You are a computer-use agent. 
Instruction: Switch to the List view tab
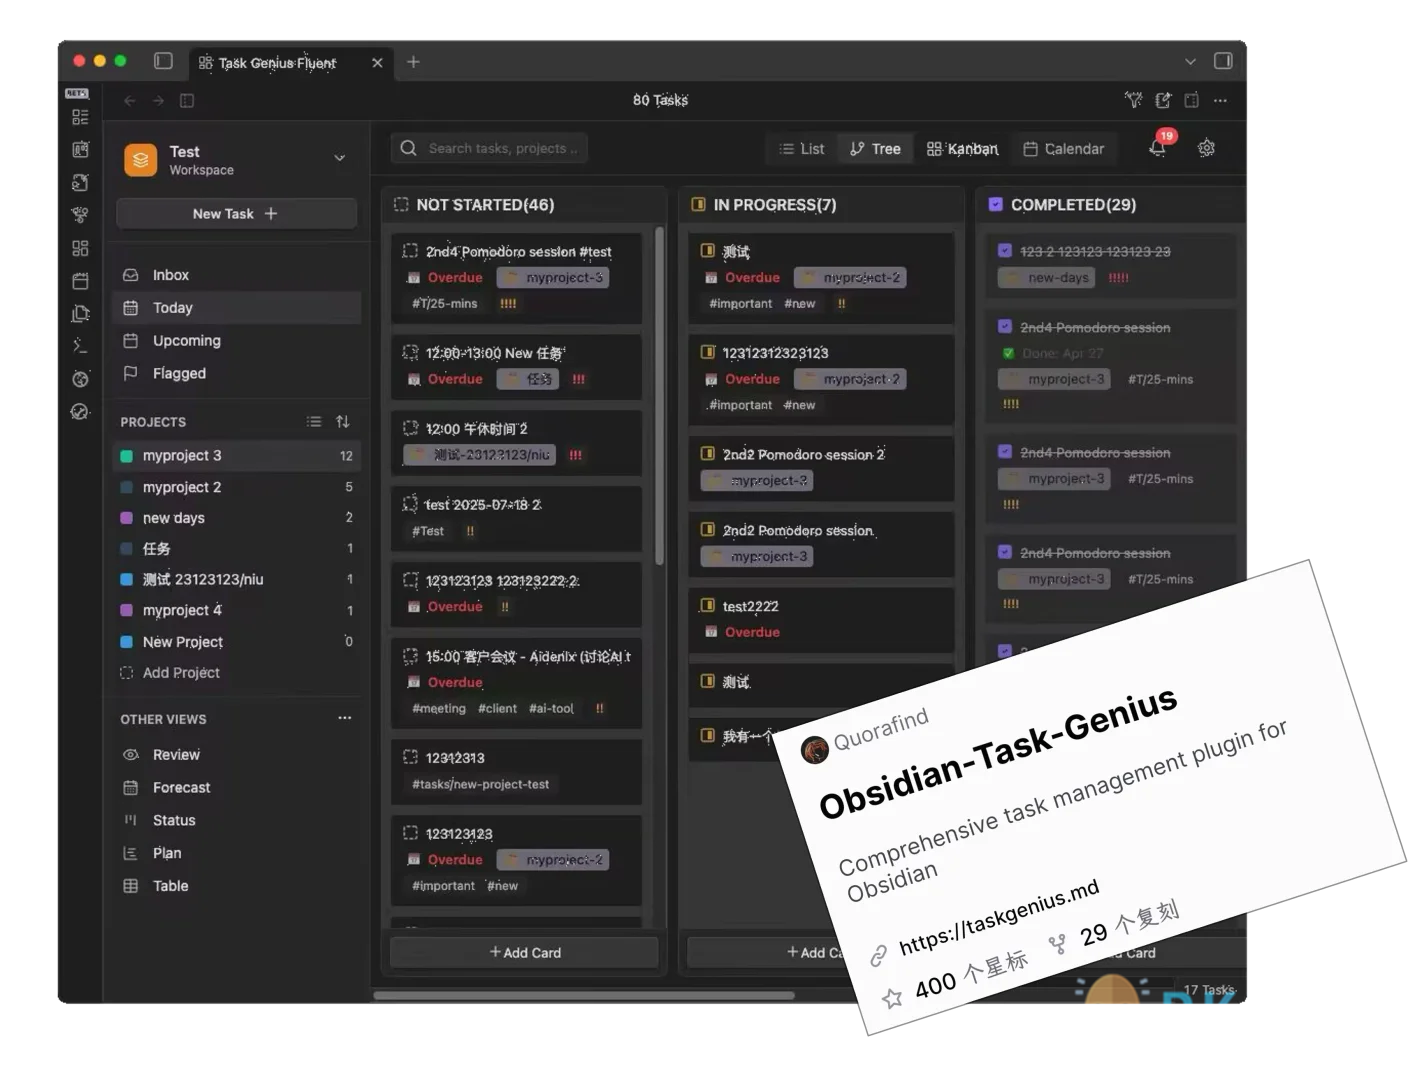[802, 149]
